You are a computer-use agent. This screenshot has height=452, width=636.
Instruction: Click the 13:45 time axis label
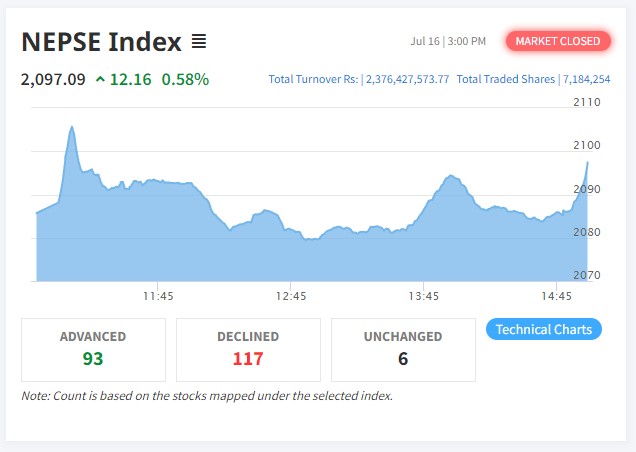tap(424, 296)
